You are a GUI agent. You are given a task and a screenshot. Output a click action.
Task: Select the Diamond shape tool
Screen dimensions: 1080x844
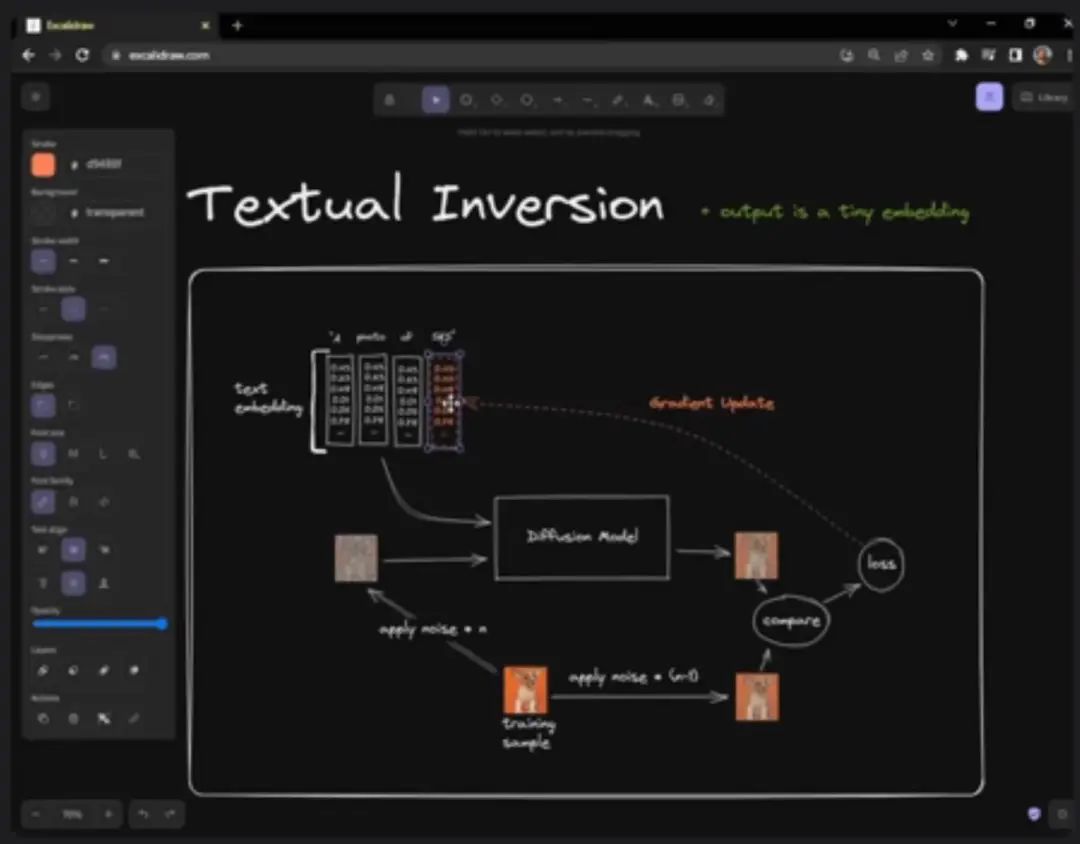point(497,100)
